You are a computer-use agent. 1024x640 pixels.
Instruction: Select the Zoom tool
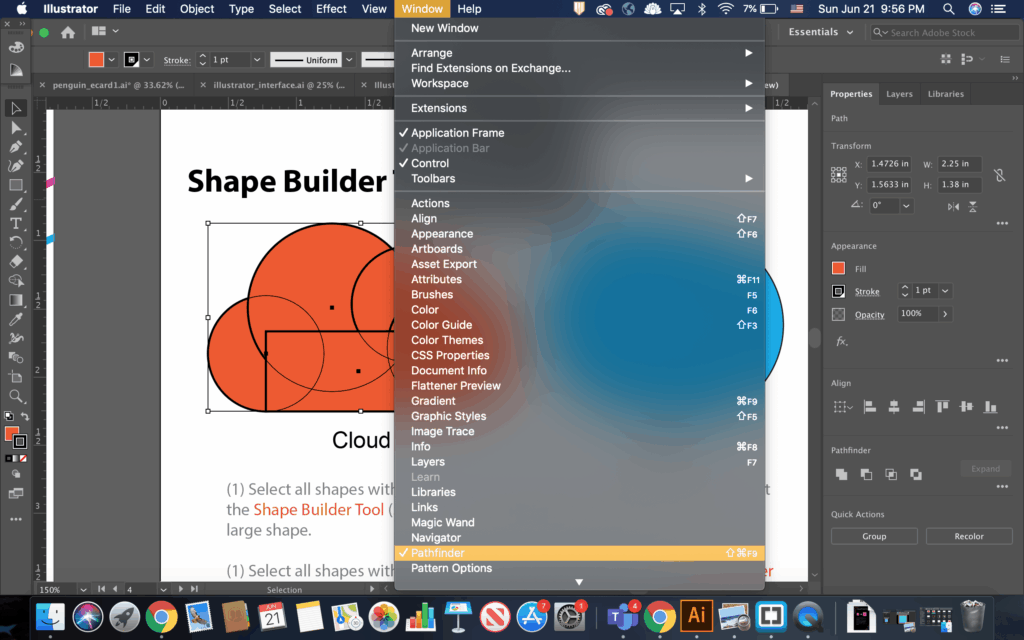(x=16, y=396)
